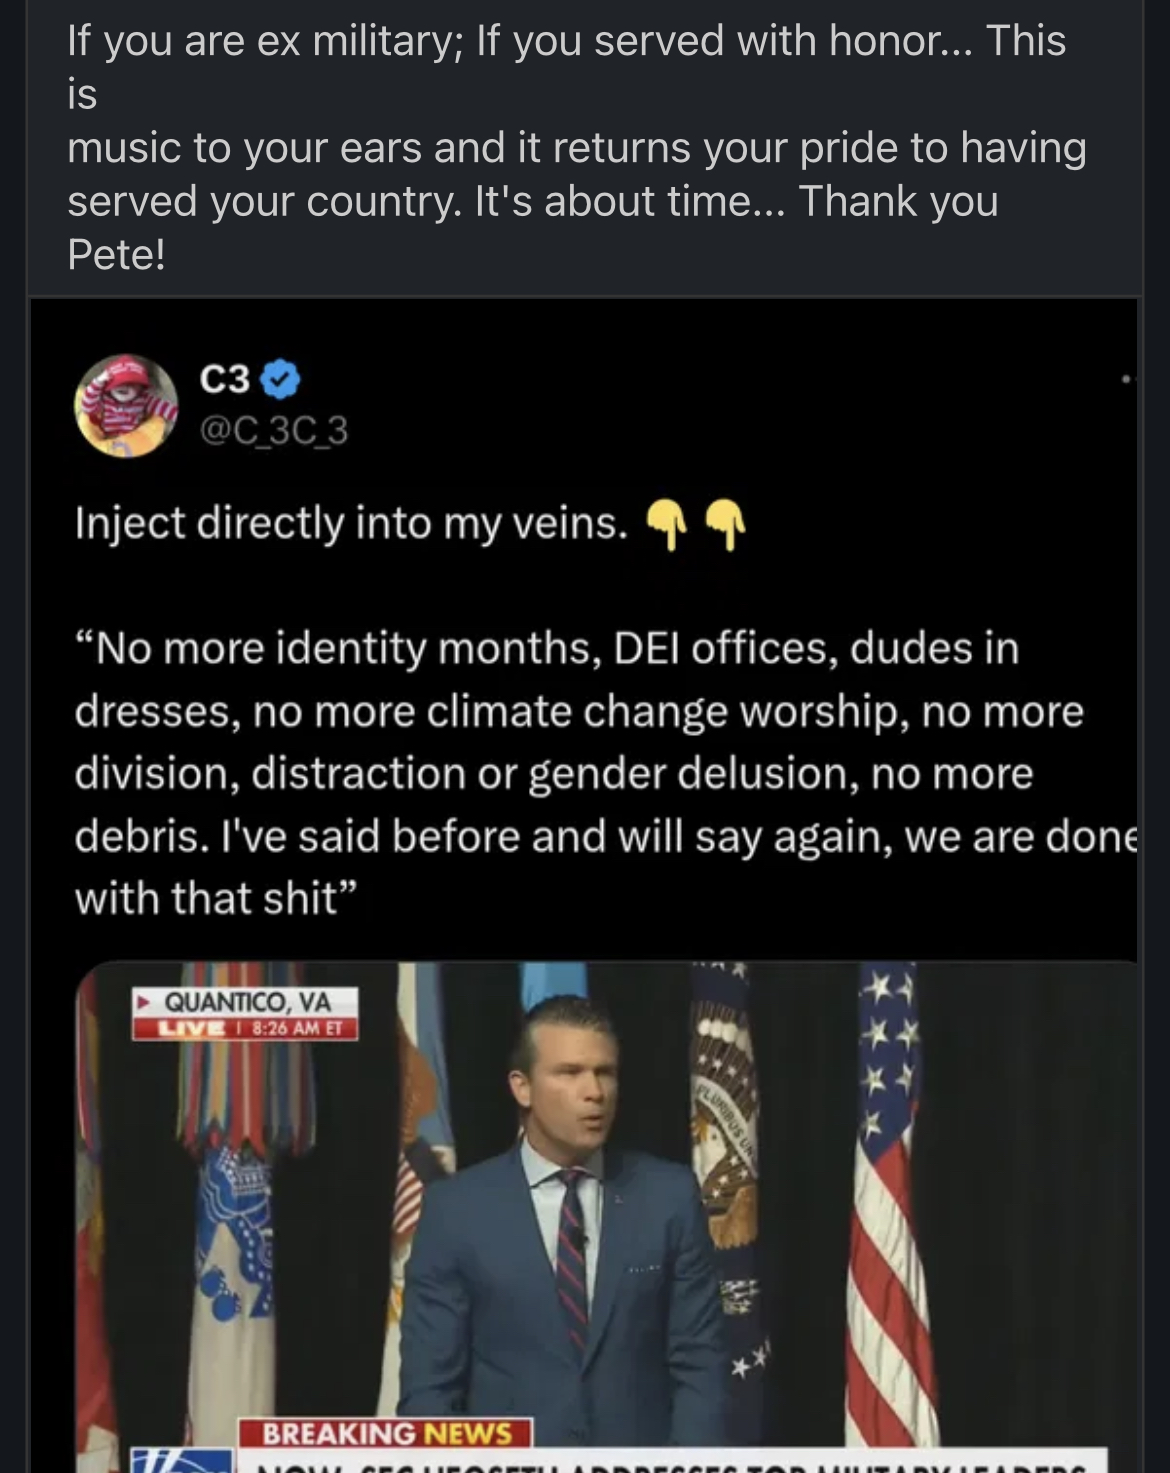Click "Inject directly into my veins" text

352,523
